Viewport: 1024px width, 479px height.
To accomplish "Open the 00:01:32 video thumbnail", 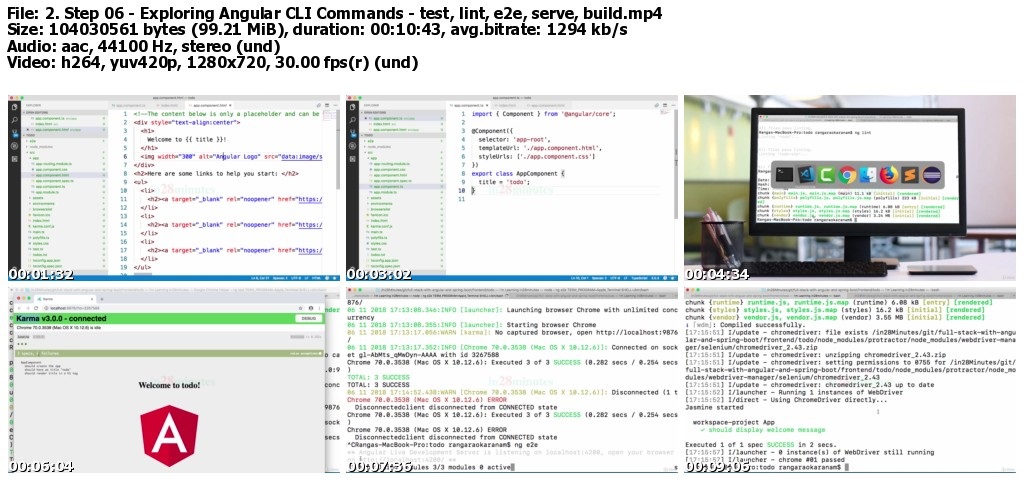I will (x=174, y=188).
